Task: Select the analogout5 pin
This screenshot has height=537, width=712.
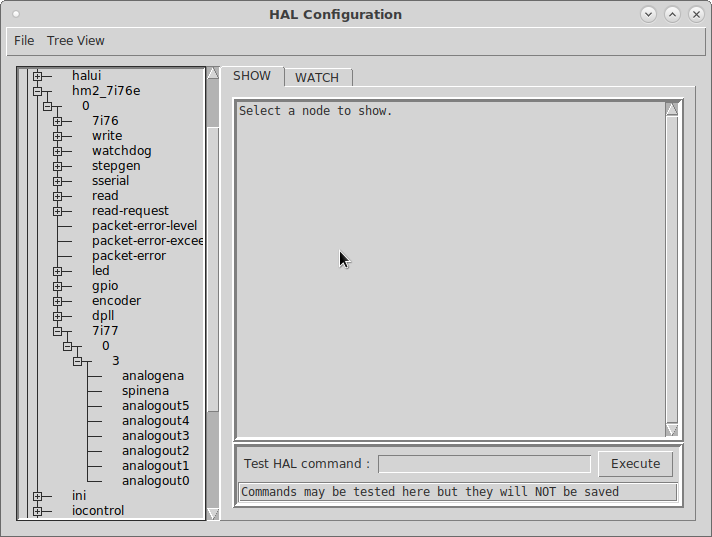Action: pos(155,406)
